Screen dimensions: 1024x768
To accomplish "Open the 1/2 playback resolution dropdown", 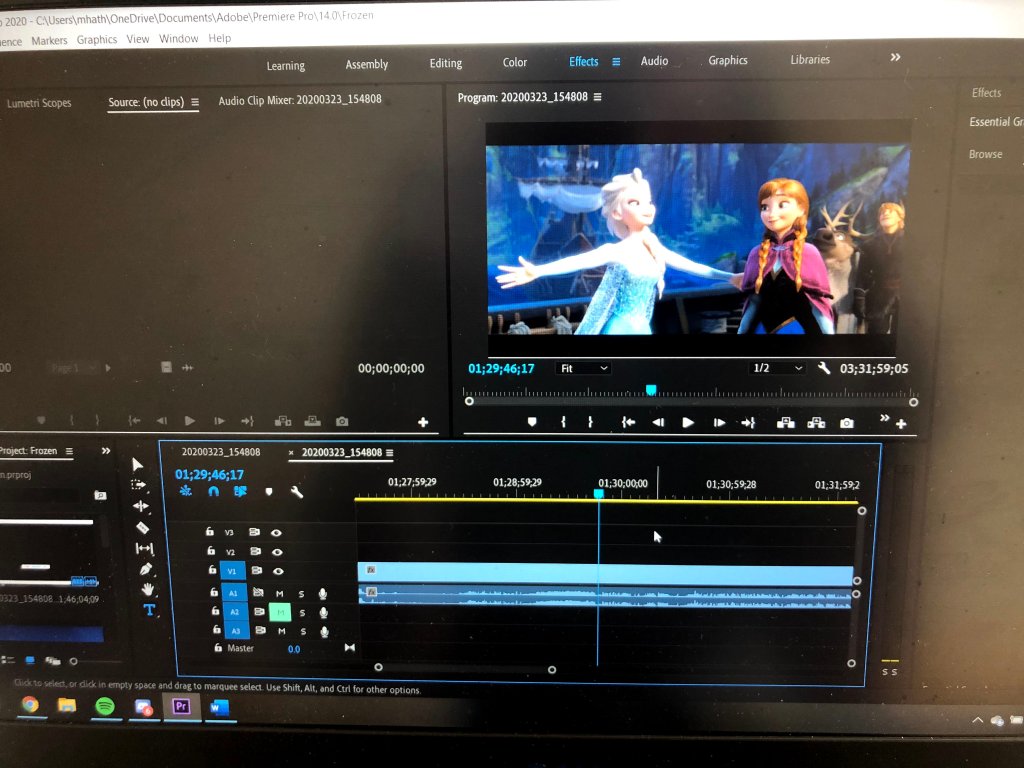I will (x=778, y=368).
